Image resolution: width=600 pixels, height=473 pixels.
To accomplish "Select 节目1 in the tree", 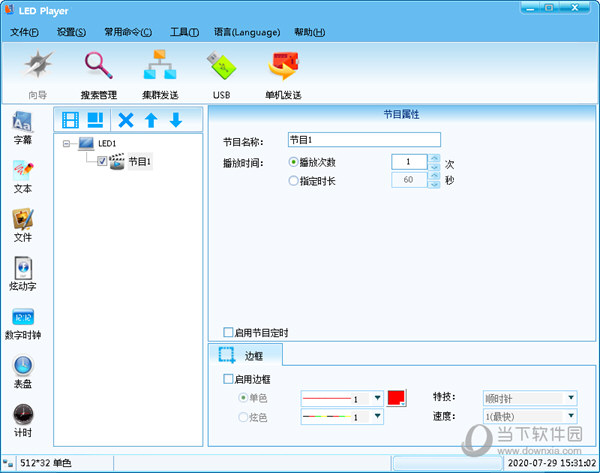I will click(139, 161).
